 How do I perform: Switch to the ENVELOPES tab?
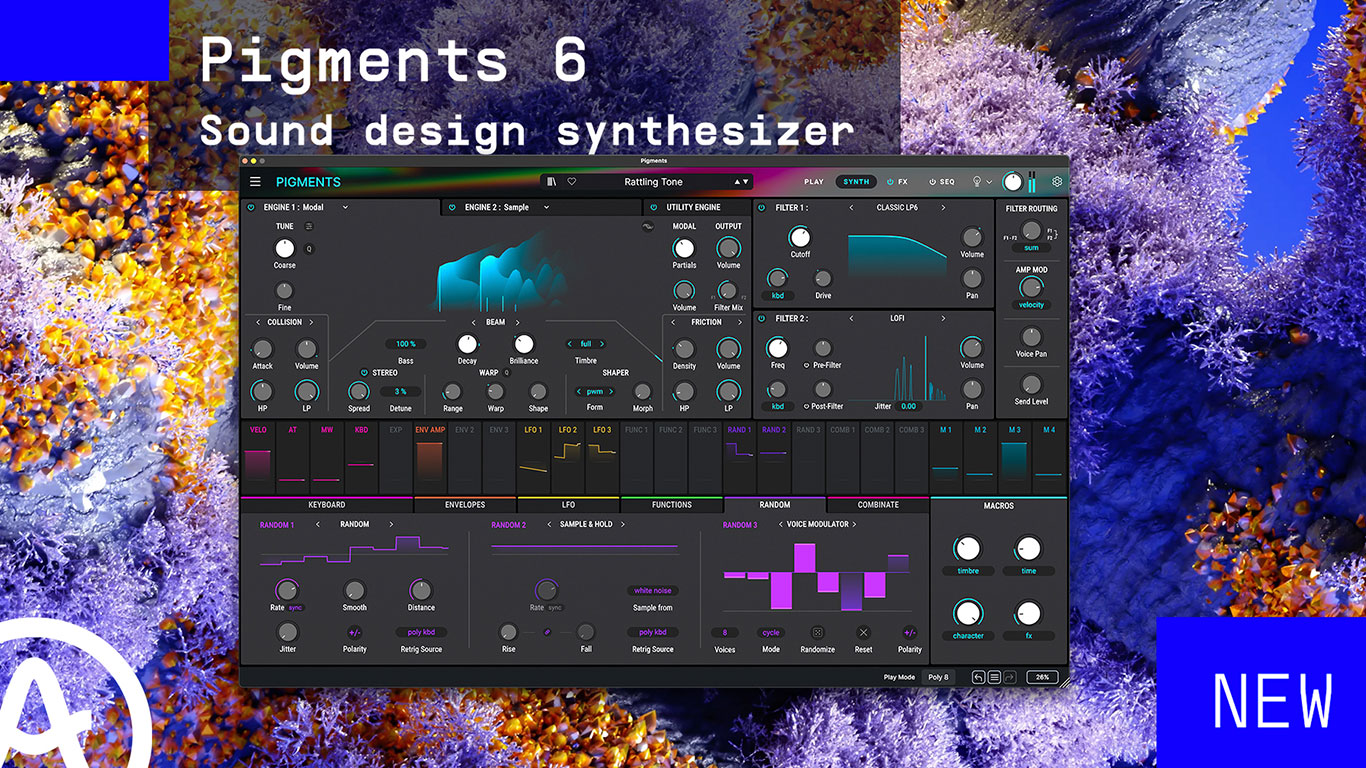(x=465, y=505)
